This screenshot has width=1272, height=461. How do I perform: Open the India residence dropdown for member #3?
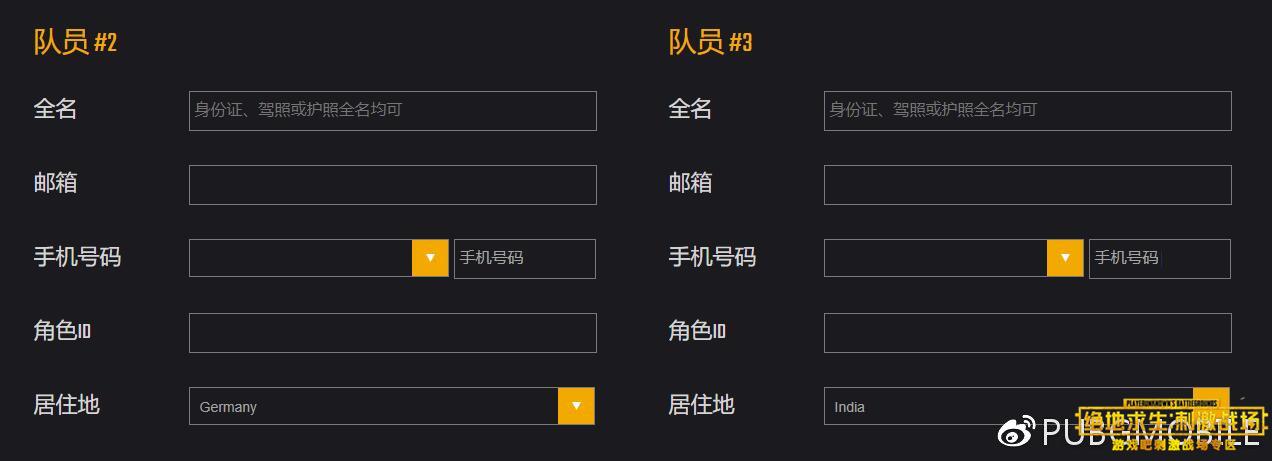click(x=1027, y=406)
